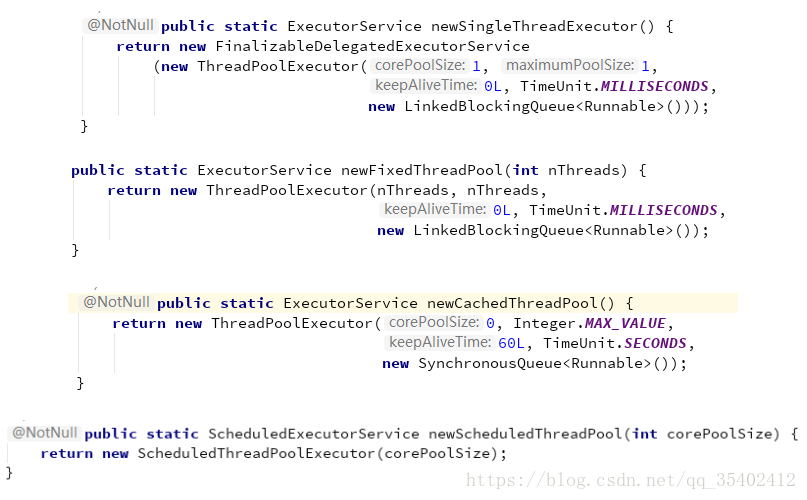The width and height of the screenshot is (807, 500).
Task: Click the maximumPoolSize parameter hint
Action: pos(570,65)
